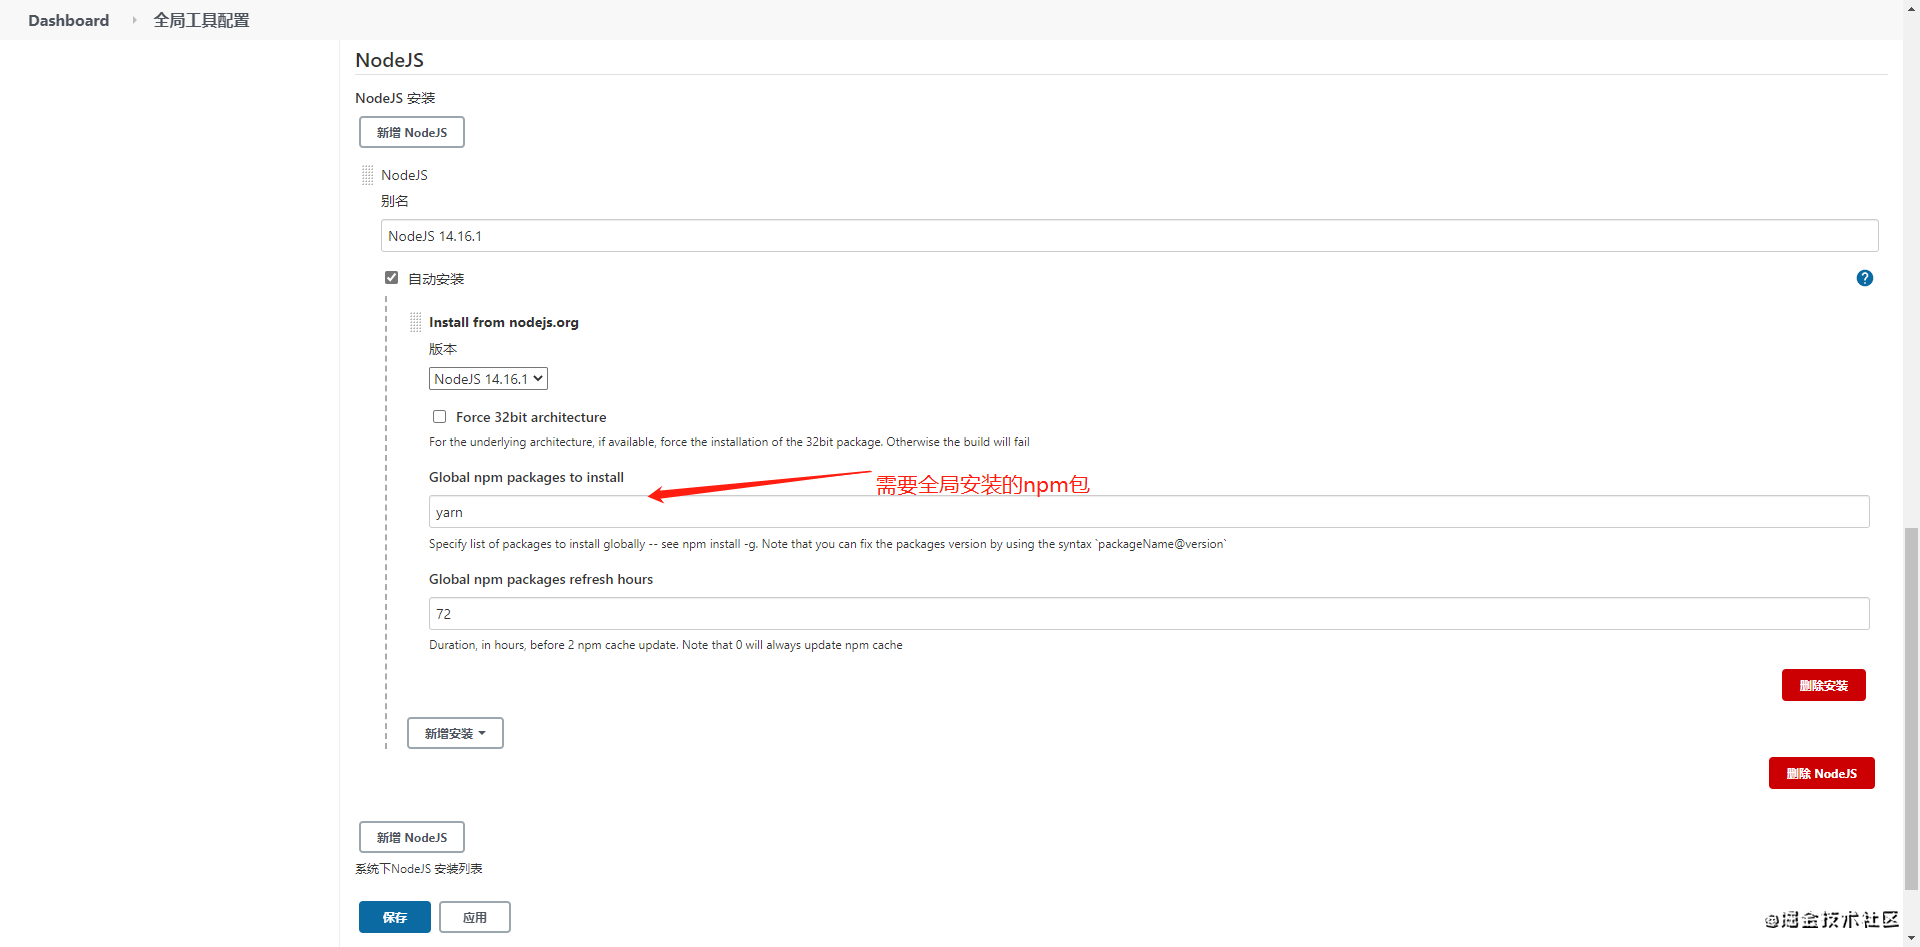Open help for the auto-install option
The height and width of the screenshot is (947, 1920).
pos(1864,278)
